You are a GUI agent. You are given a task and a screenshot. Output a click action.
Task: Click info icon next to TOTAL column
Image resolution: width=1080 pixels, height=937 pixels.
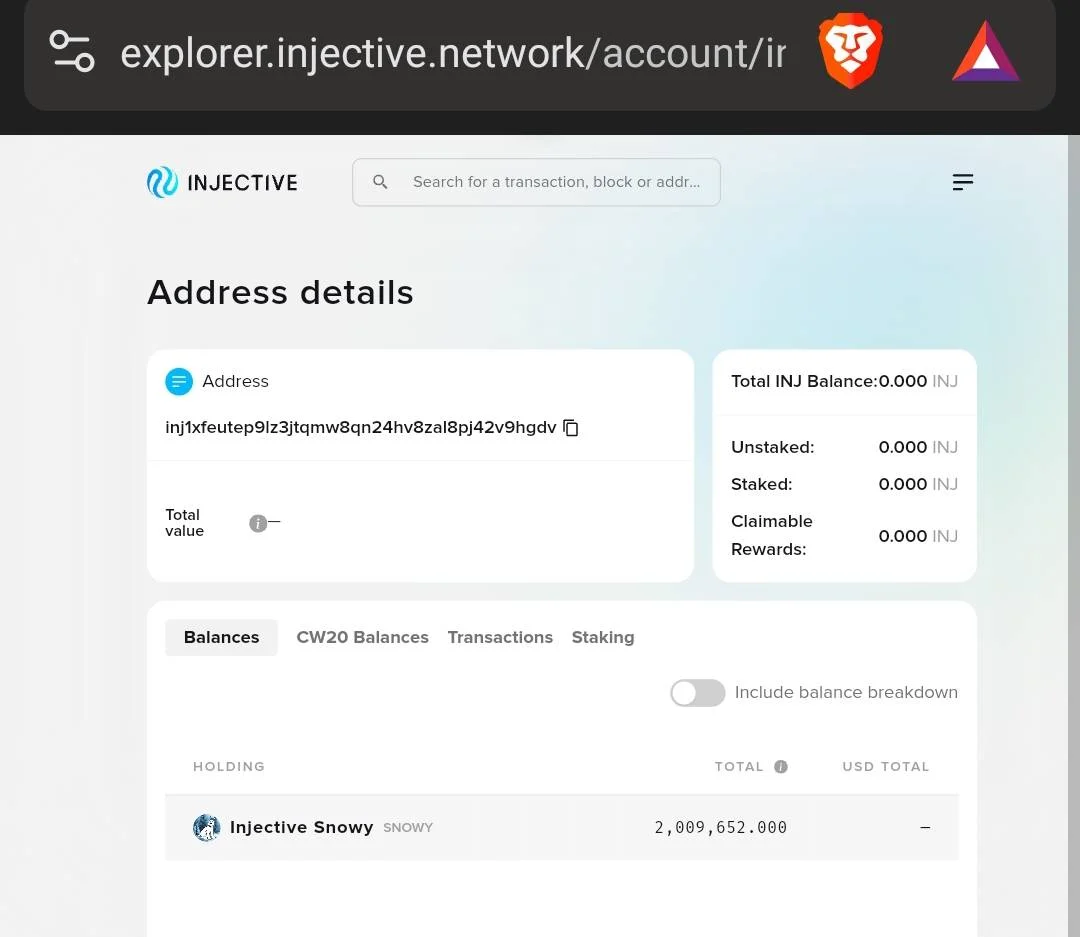(780, 767)
